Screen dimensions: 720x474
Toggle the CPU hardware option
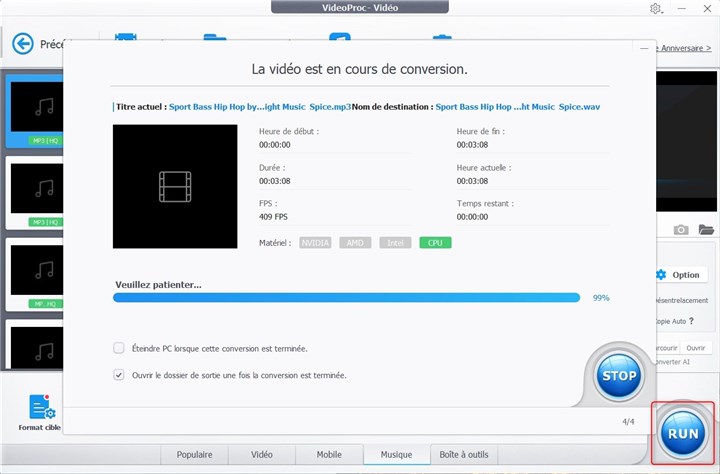435,243
